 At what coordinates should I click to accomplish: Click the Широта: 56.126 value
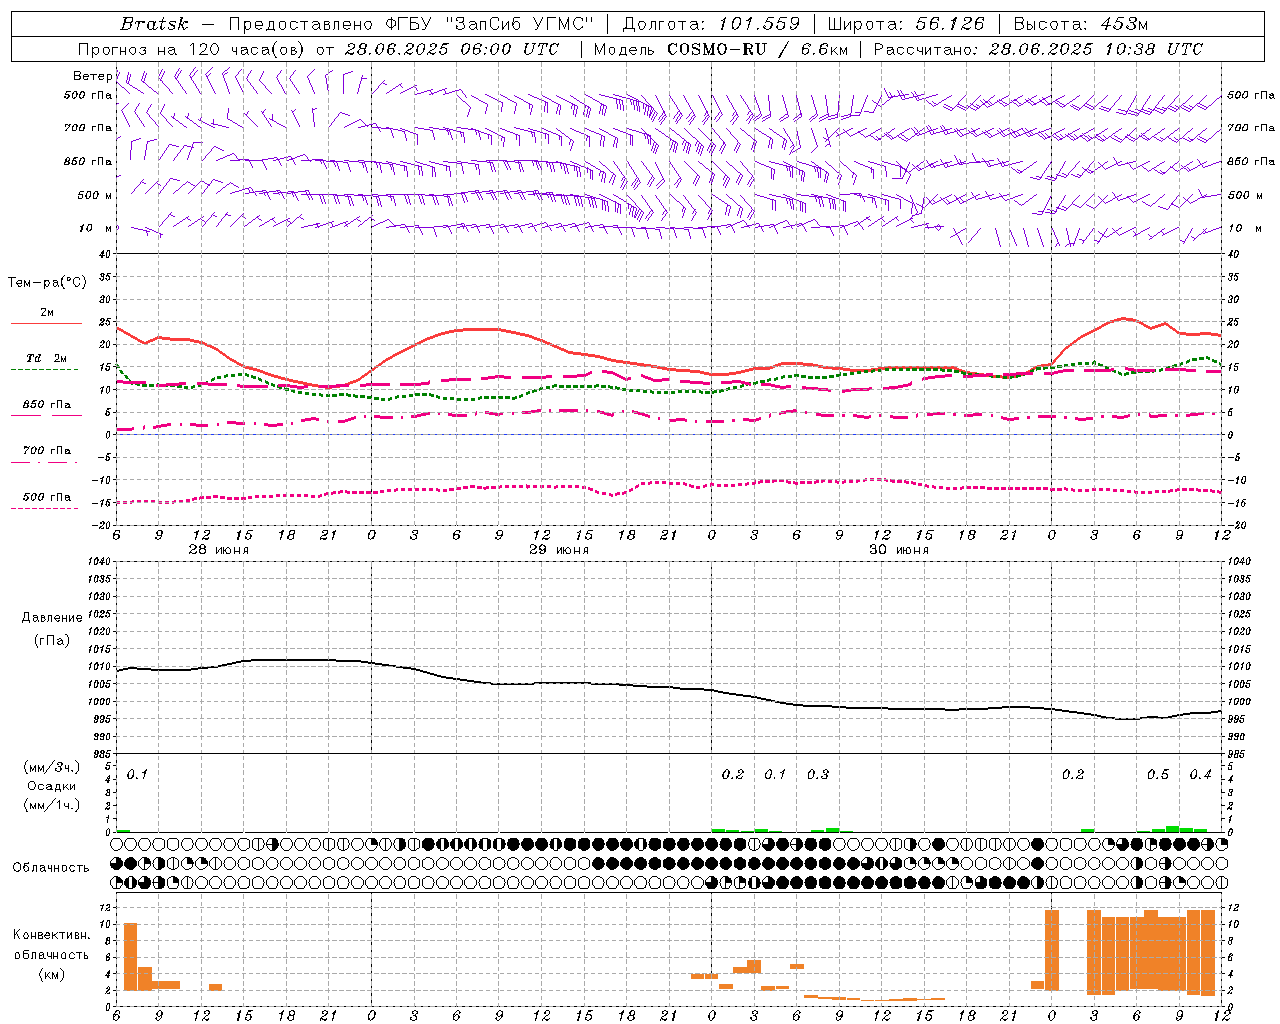coord(906,24)
